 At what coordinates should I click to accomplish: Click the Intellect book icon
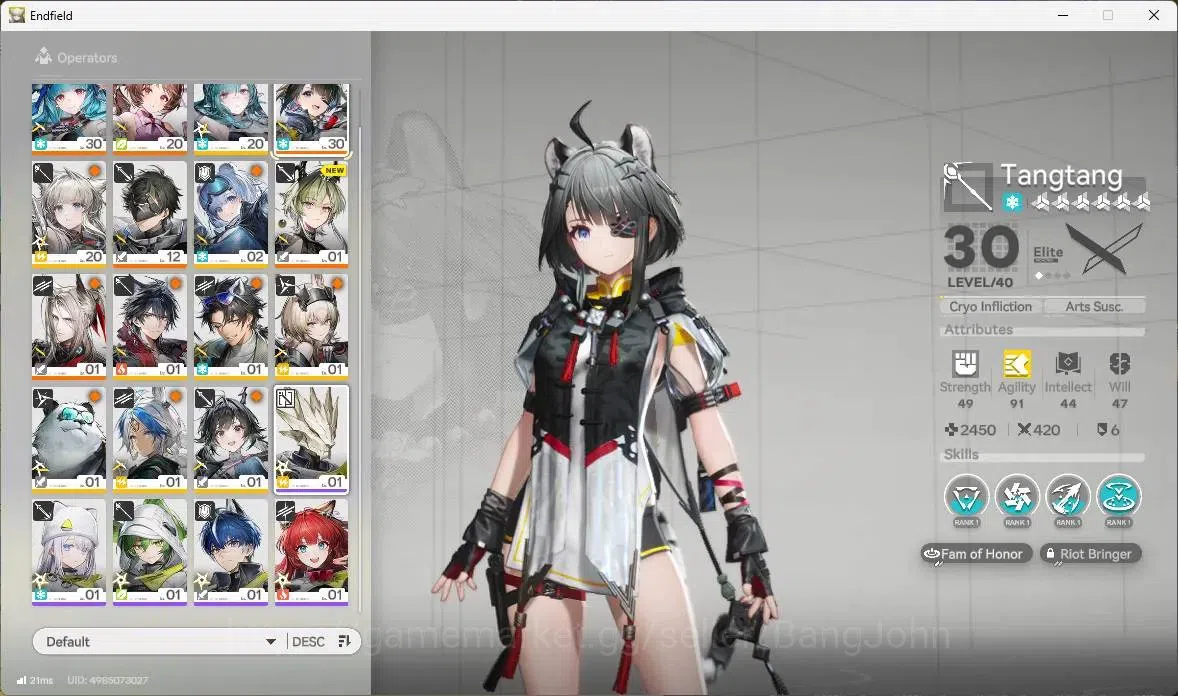[x=1068, y=364]
